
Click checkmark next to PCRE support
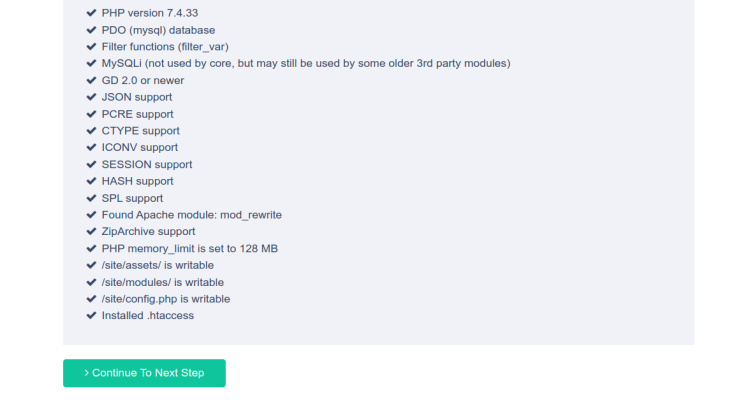91,114
